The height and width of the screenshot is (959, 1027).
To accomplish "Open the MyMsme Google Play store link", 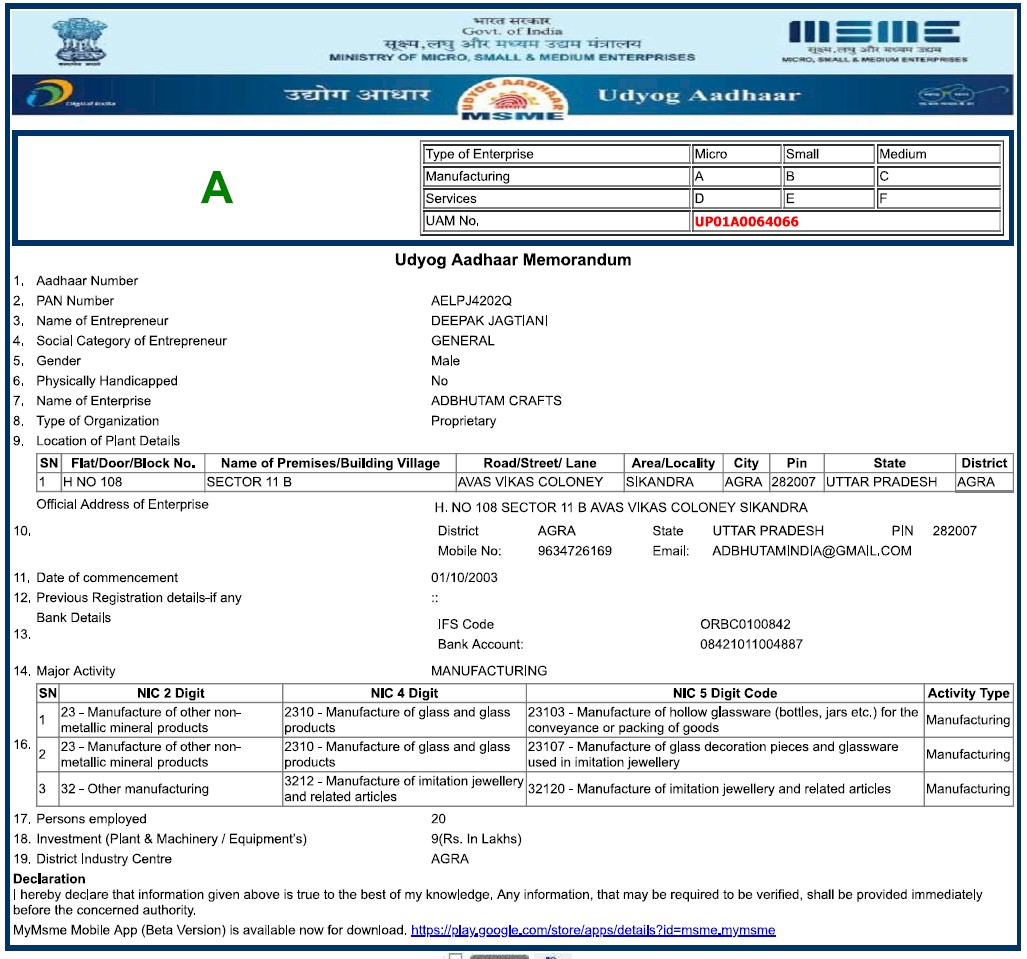I will click(592, 930).
